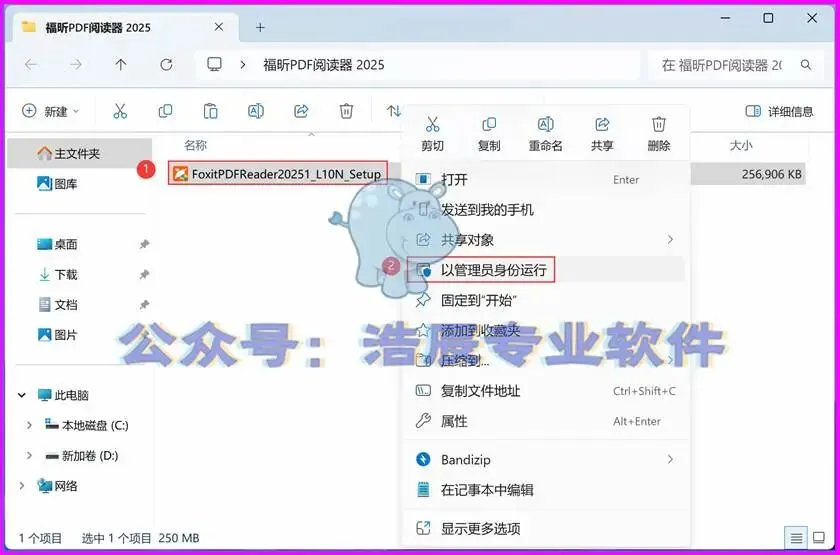Select 显示更多选项 in the context menu
The height and width of the screenshot is (555, 840).
point(545,529)
